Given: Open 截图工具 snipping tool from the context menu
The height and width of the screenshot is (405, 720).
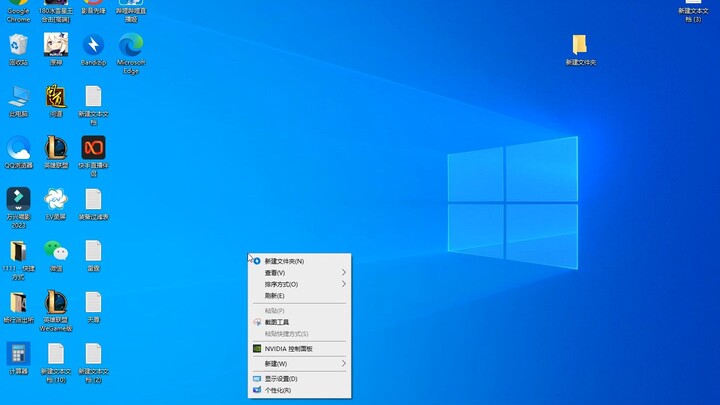Looking at the screenshot, I should pyautogui.click(x=299, y=322).
